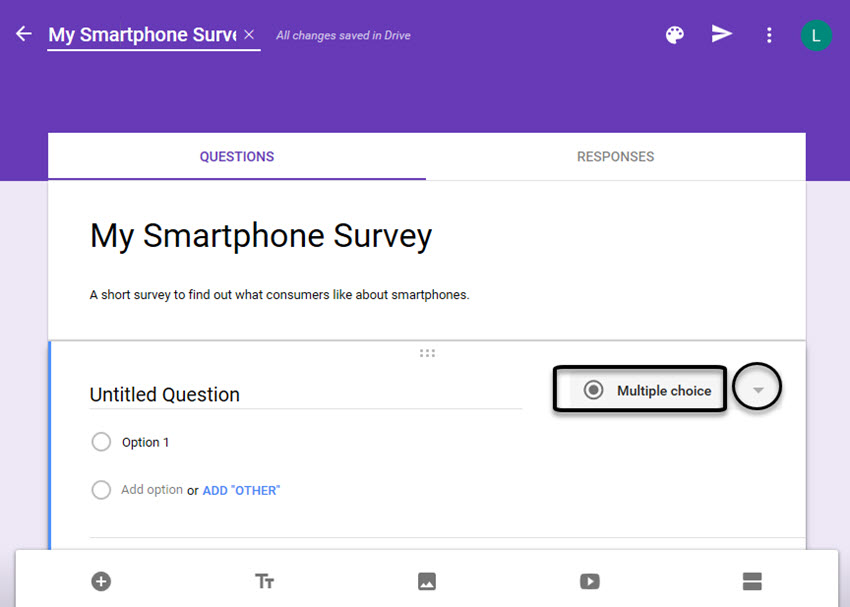
Task: Switch to the Responses tab
Action: 615,157
